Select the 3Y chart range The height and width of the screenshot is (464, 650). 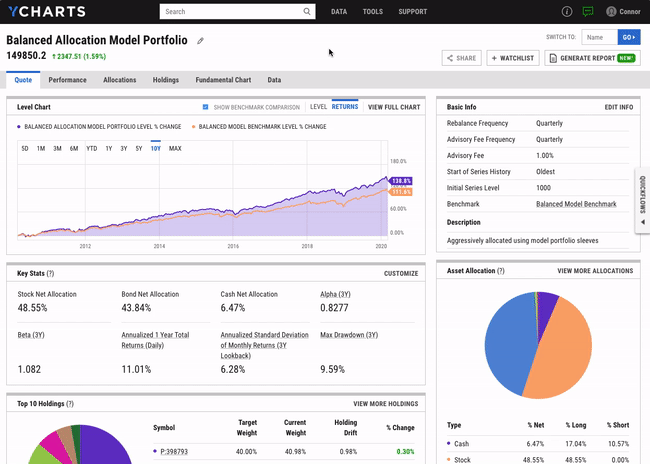tap(124, 148)
